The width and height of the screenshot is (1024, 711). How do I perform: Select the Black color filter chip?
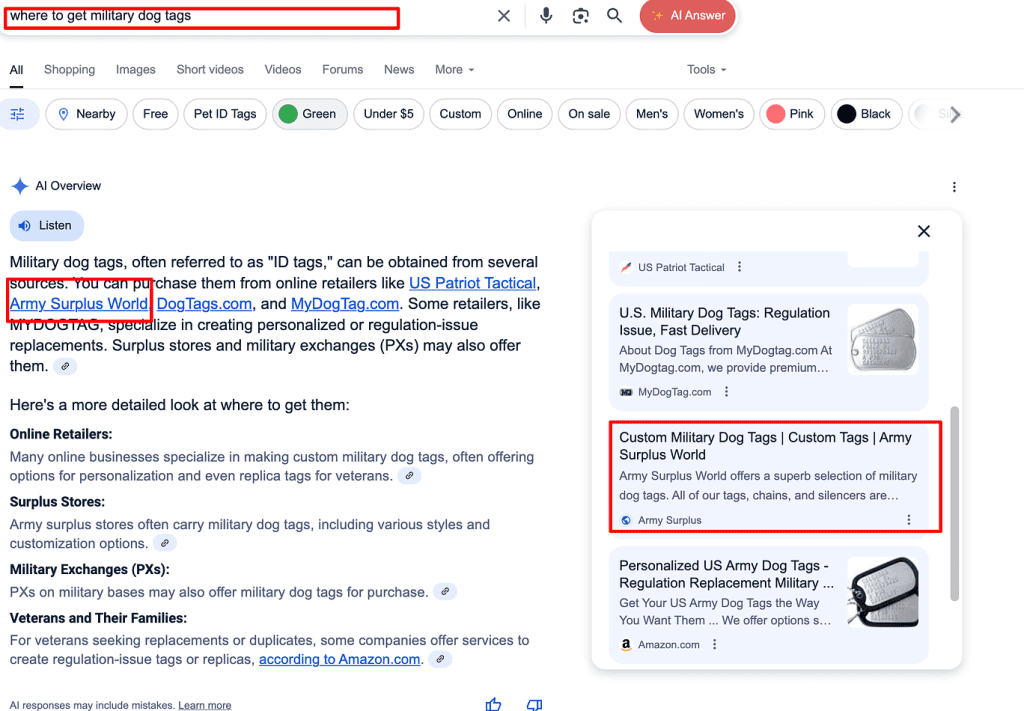pos(866,114)
